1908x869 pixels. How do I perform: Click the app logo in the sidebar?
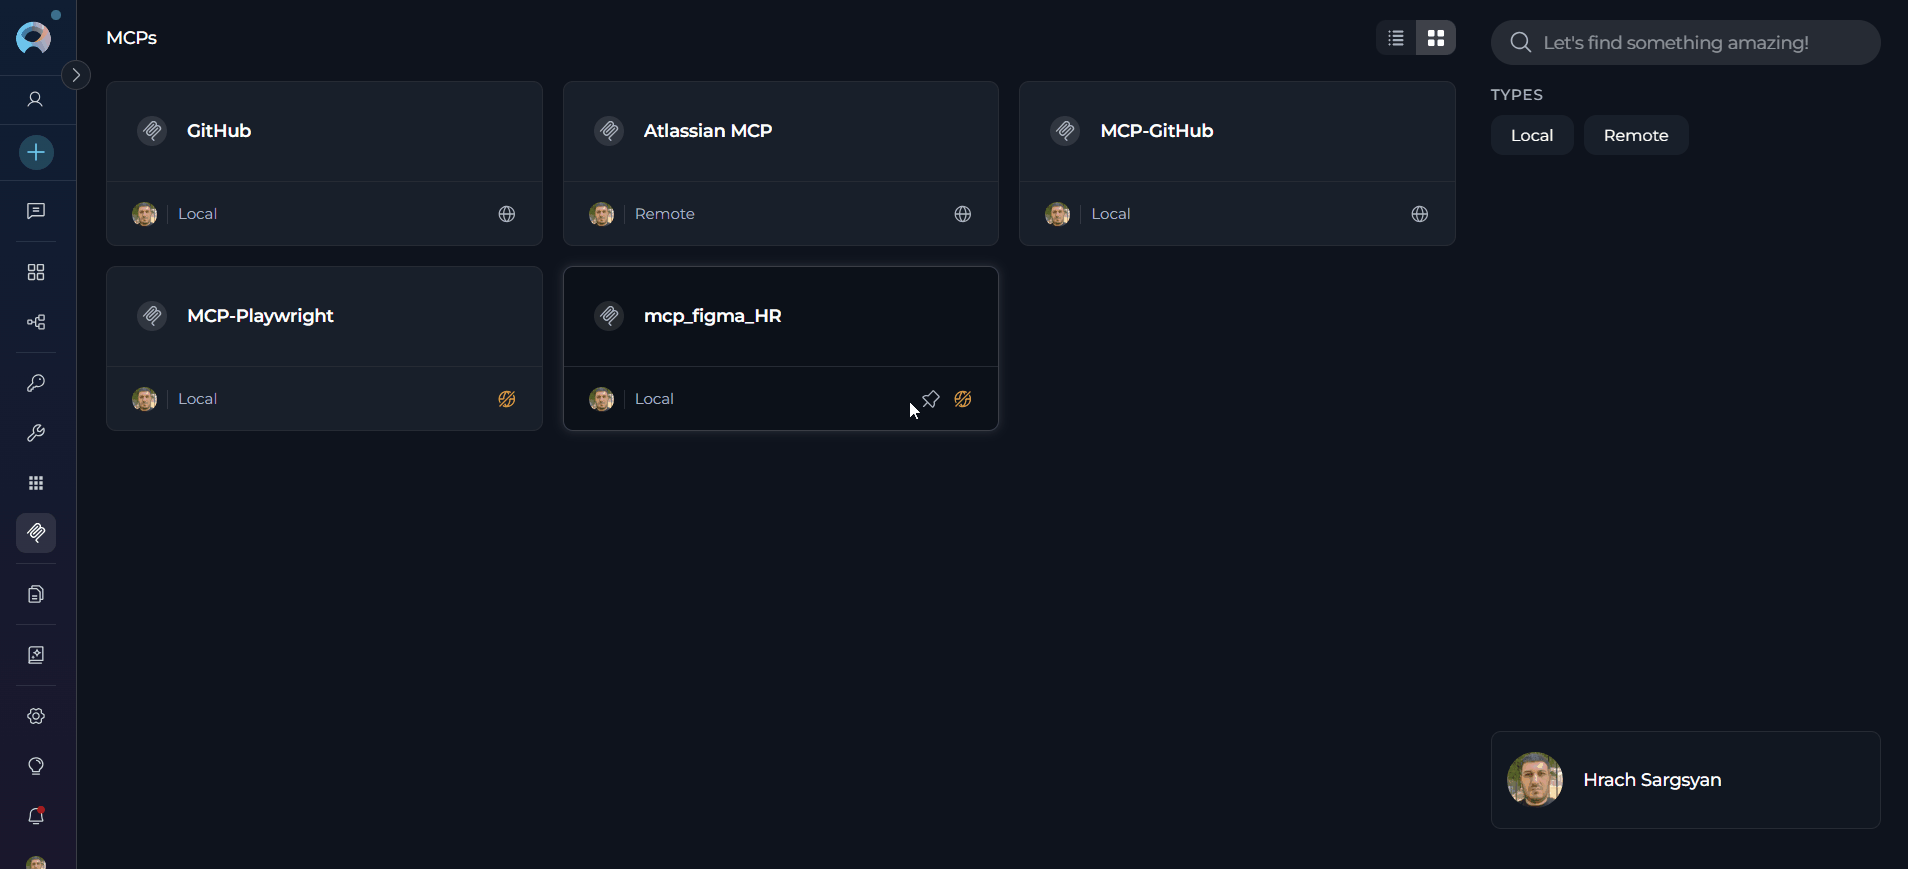tap(34, 38)
